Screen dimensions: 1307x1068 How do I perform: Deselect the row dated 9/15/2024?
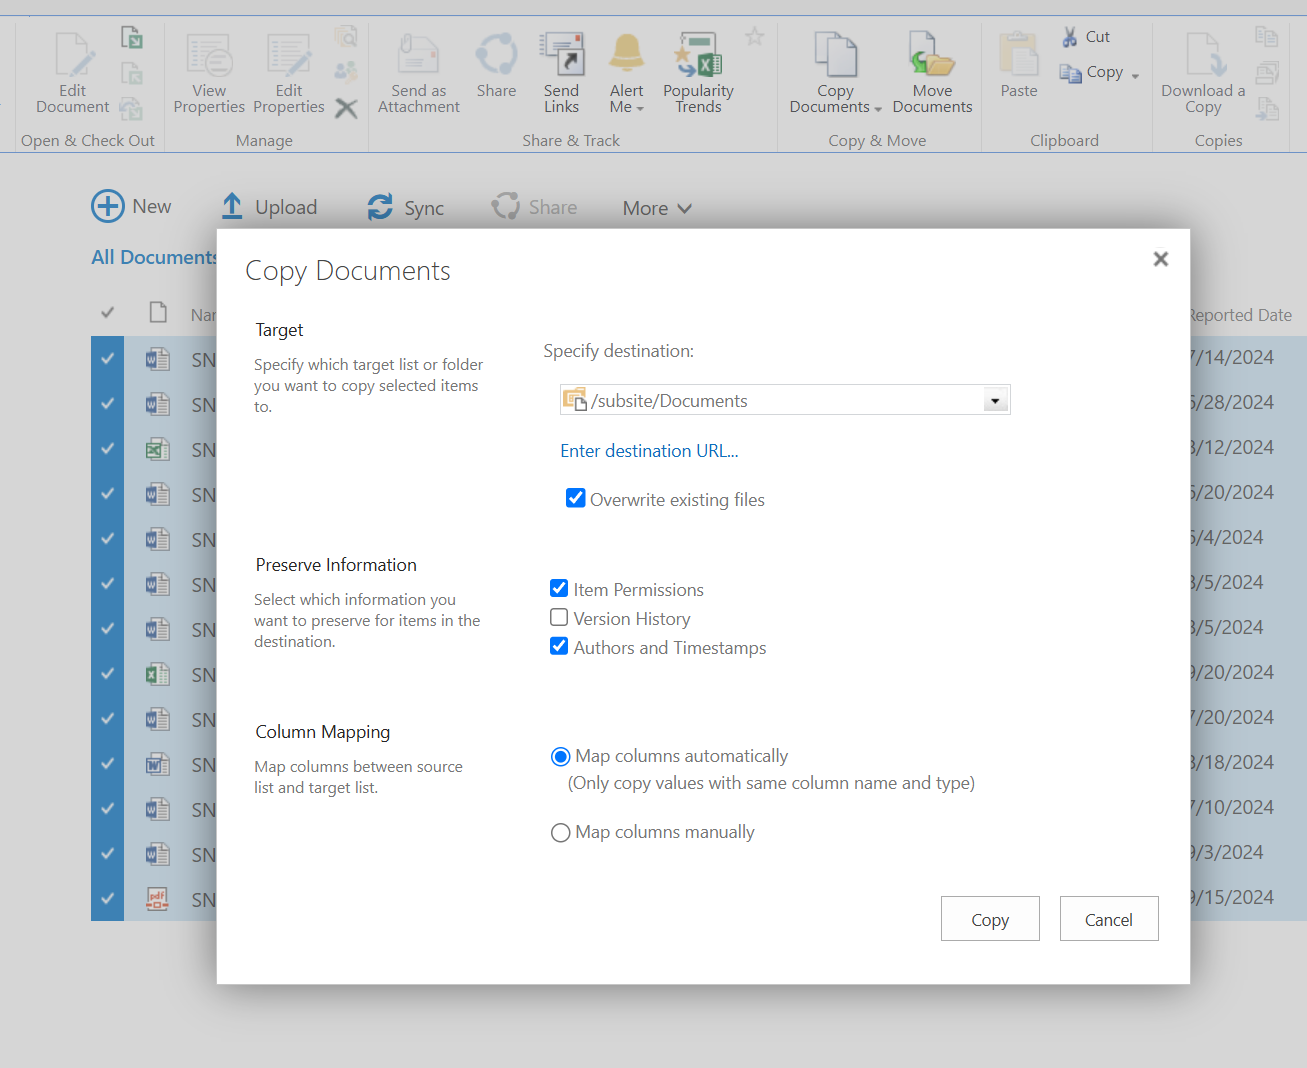coord(107,898)
